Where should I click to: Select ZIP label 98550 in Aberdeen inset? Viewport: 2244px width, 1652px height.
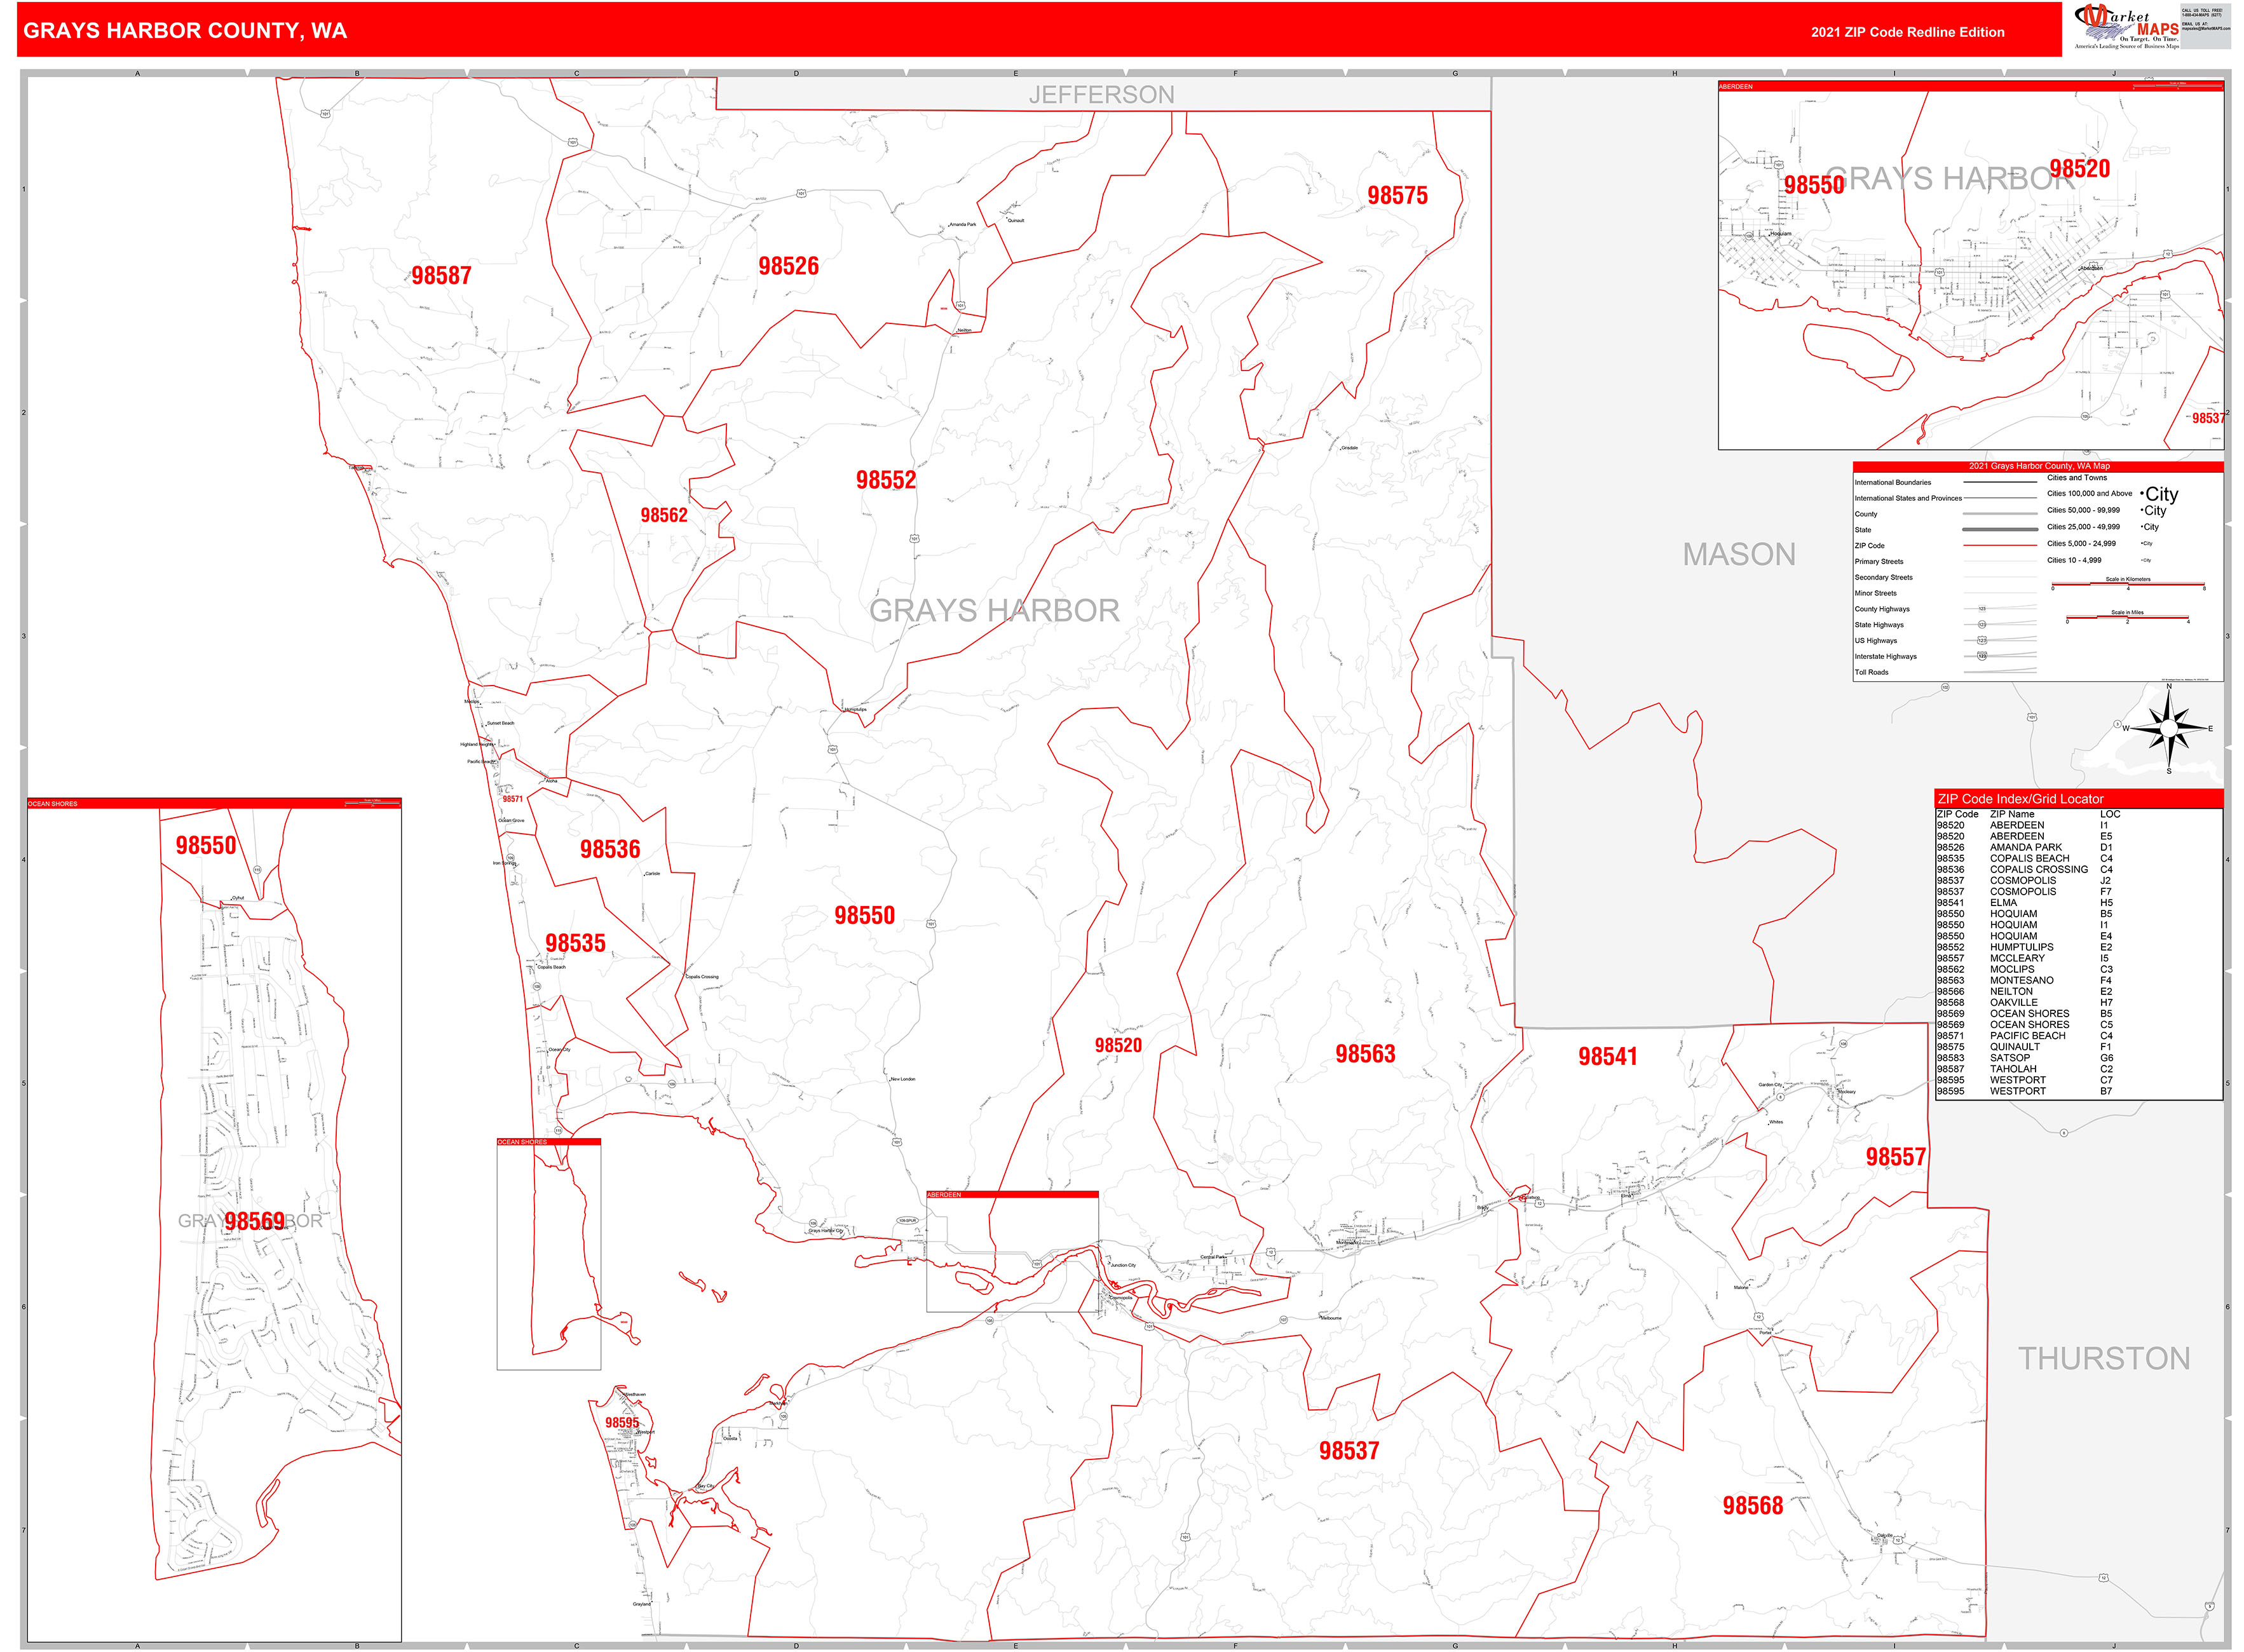click(1814, 185)
